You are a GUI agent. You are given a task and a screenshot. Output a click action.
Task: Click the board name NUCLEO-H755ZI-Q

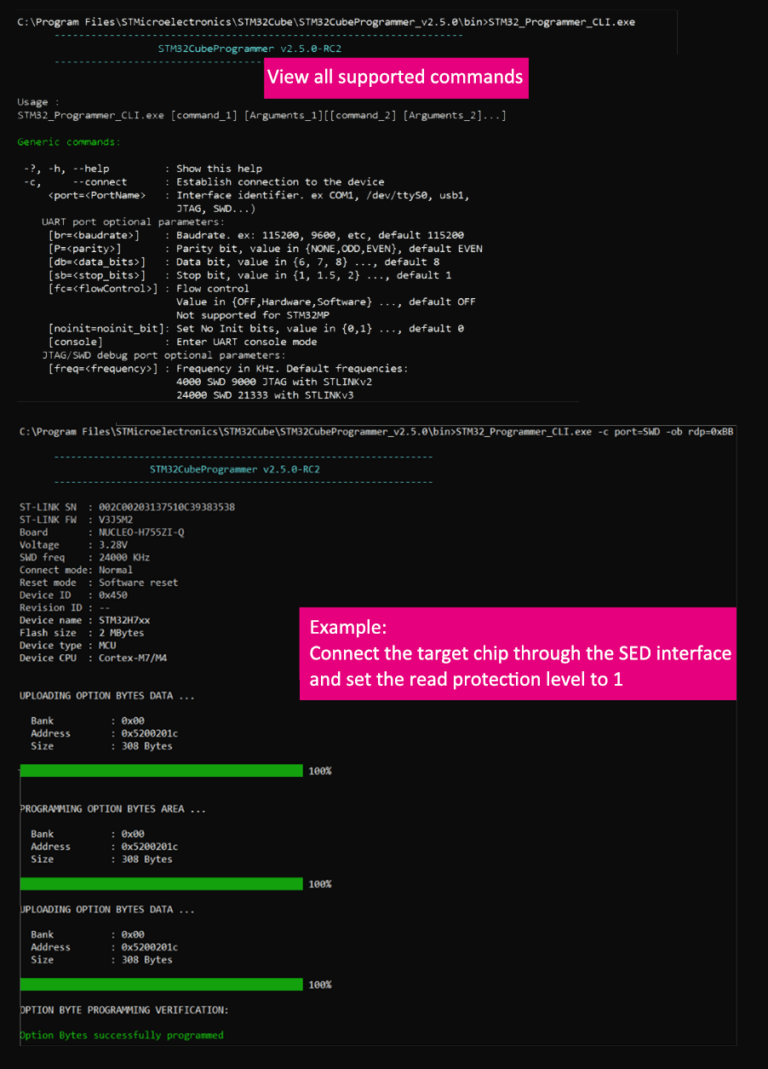[x=146, y=532]
